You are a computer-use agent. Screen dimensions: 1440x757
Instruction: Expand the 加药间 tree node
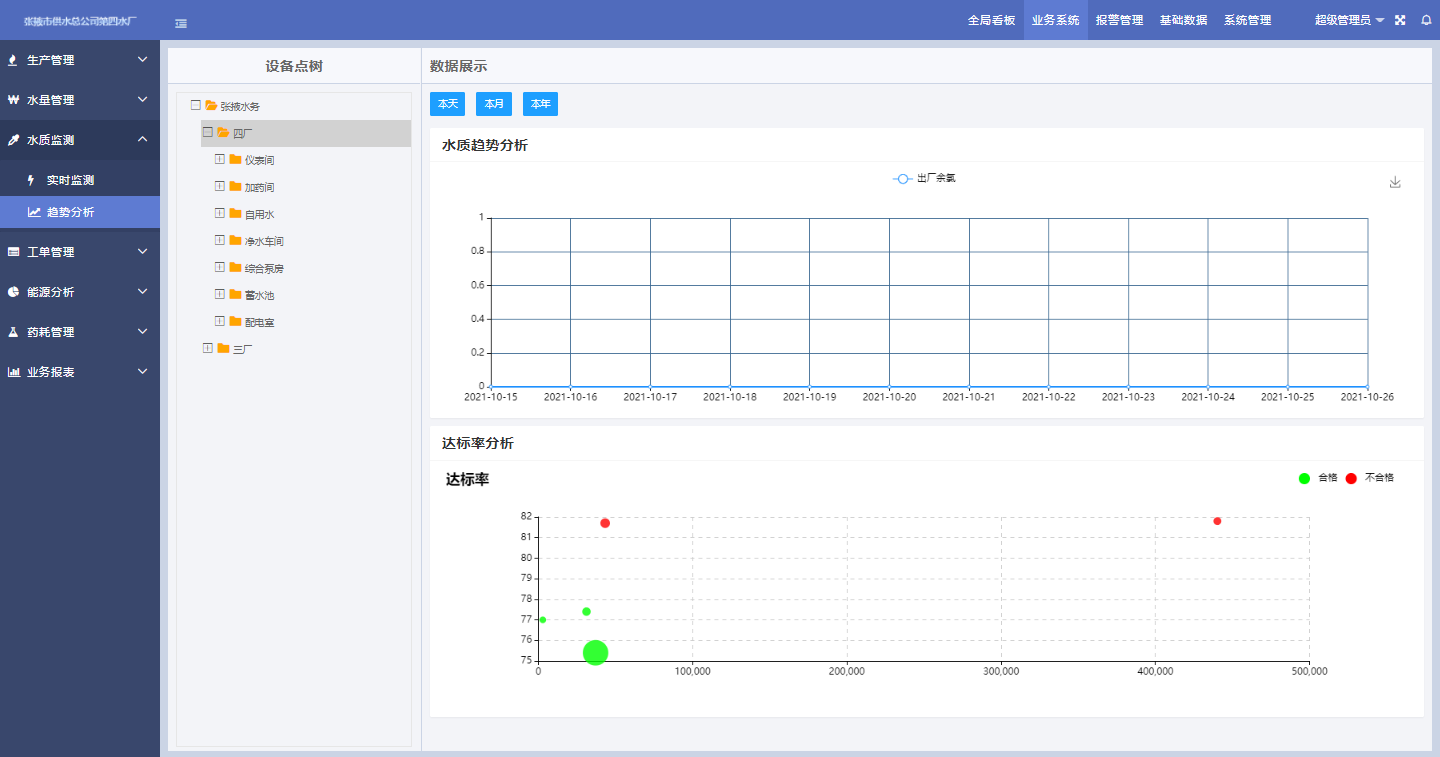tap(220, 187)
